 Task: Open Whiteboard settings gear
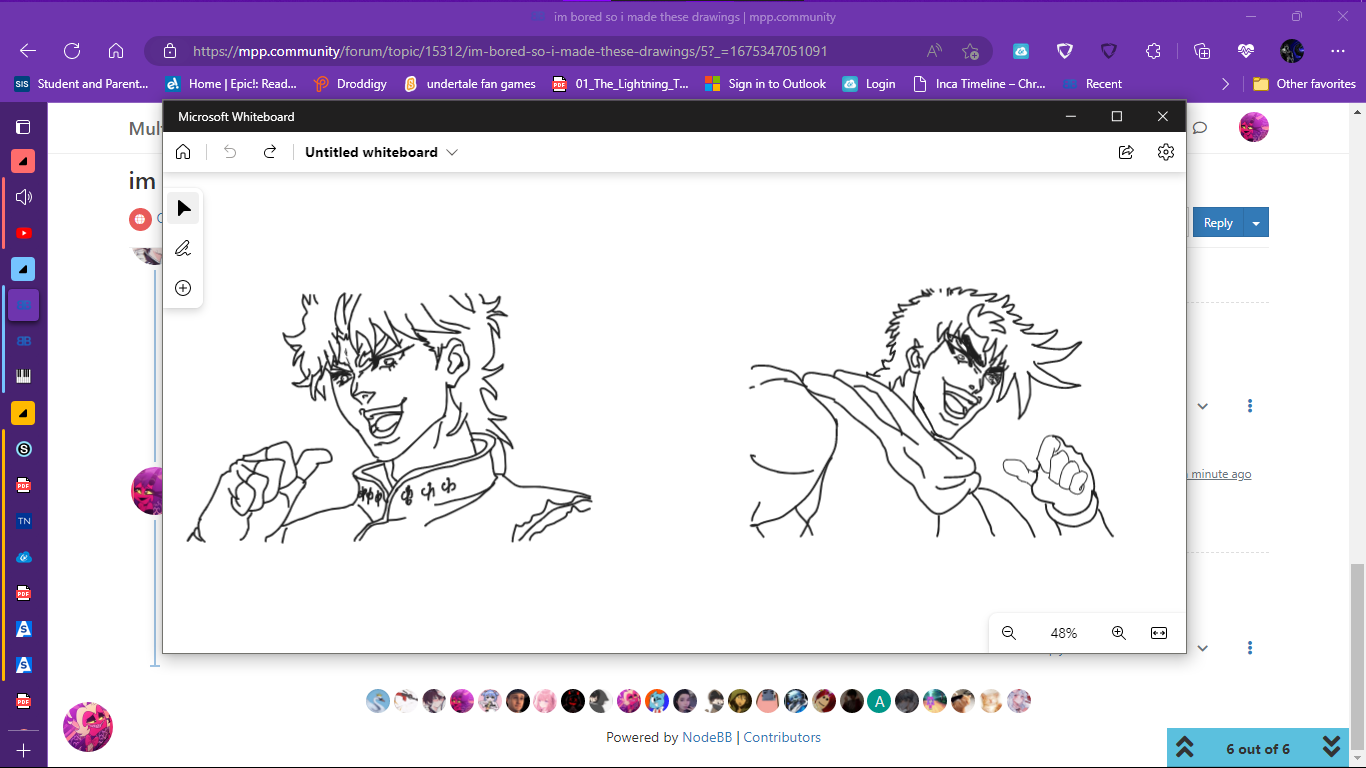[1166, 152]
